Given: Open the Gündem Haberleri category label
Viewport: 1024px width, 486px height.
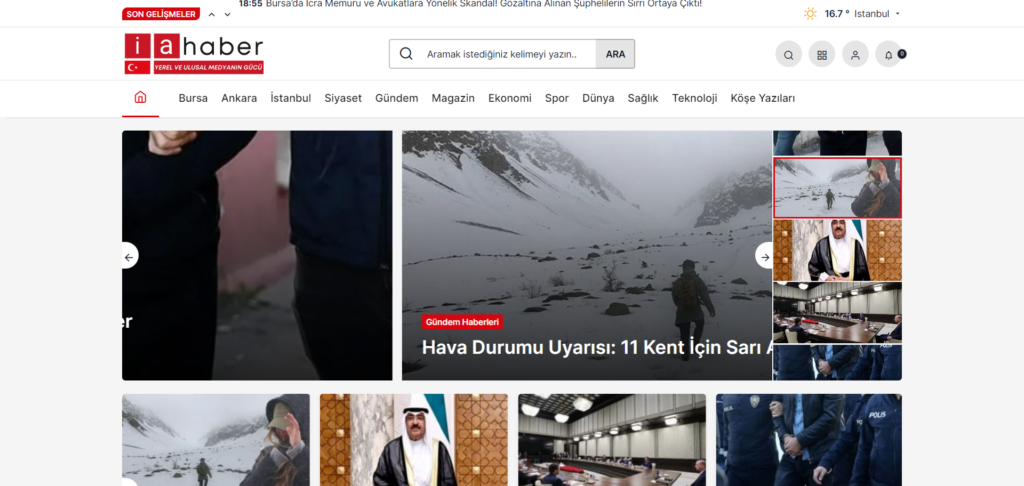Looking at the screenshot, I should pyautogui.click(x=462, y=322).
